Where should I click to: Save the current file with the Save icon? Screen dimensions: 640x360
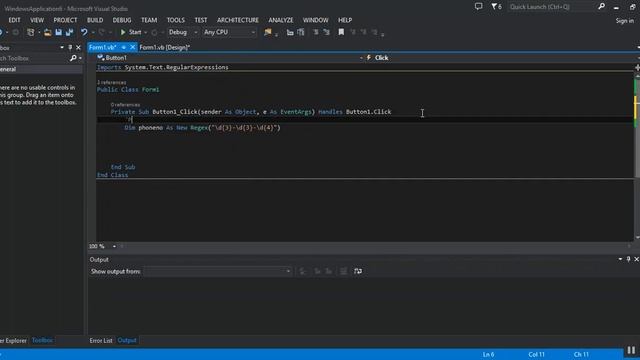(58, 32)
